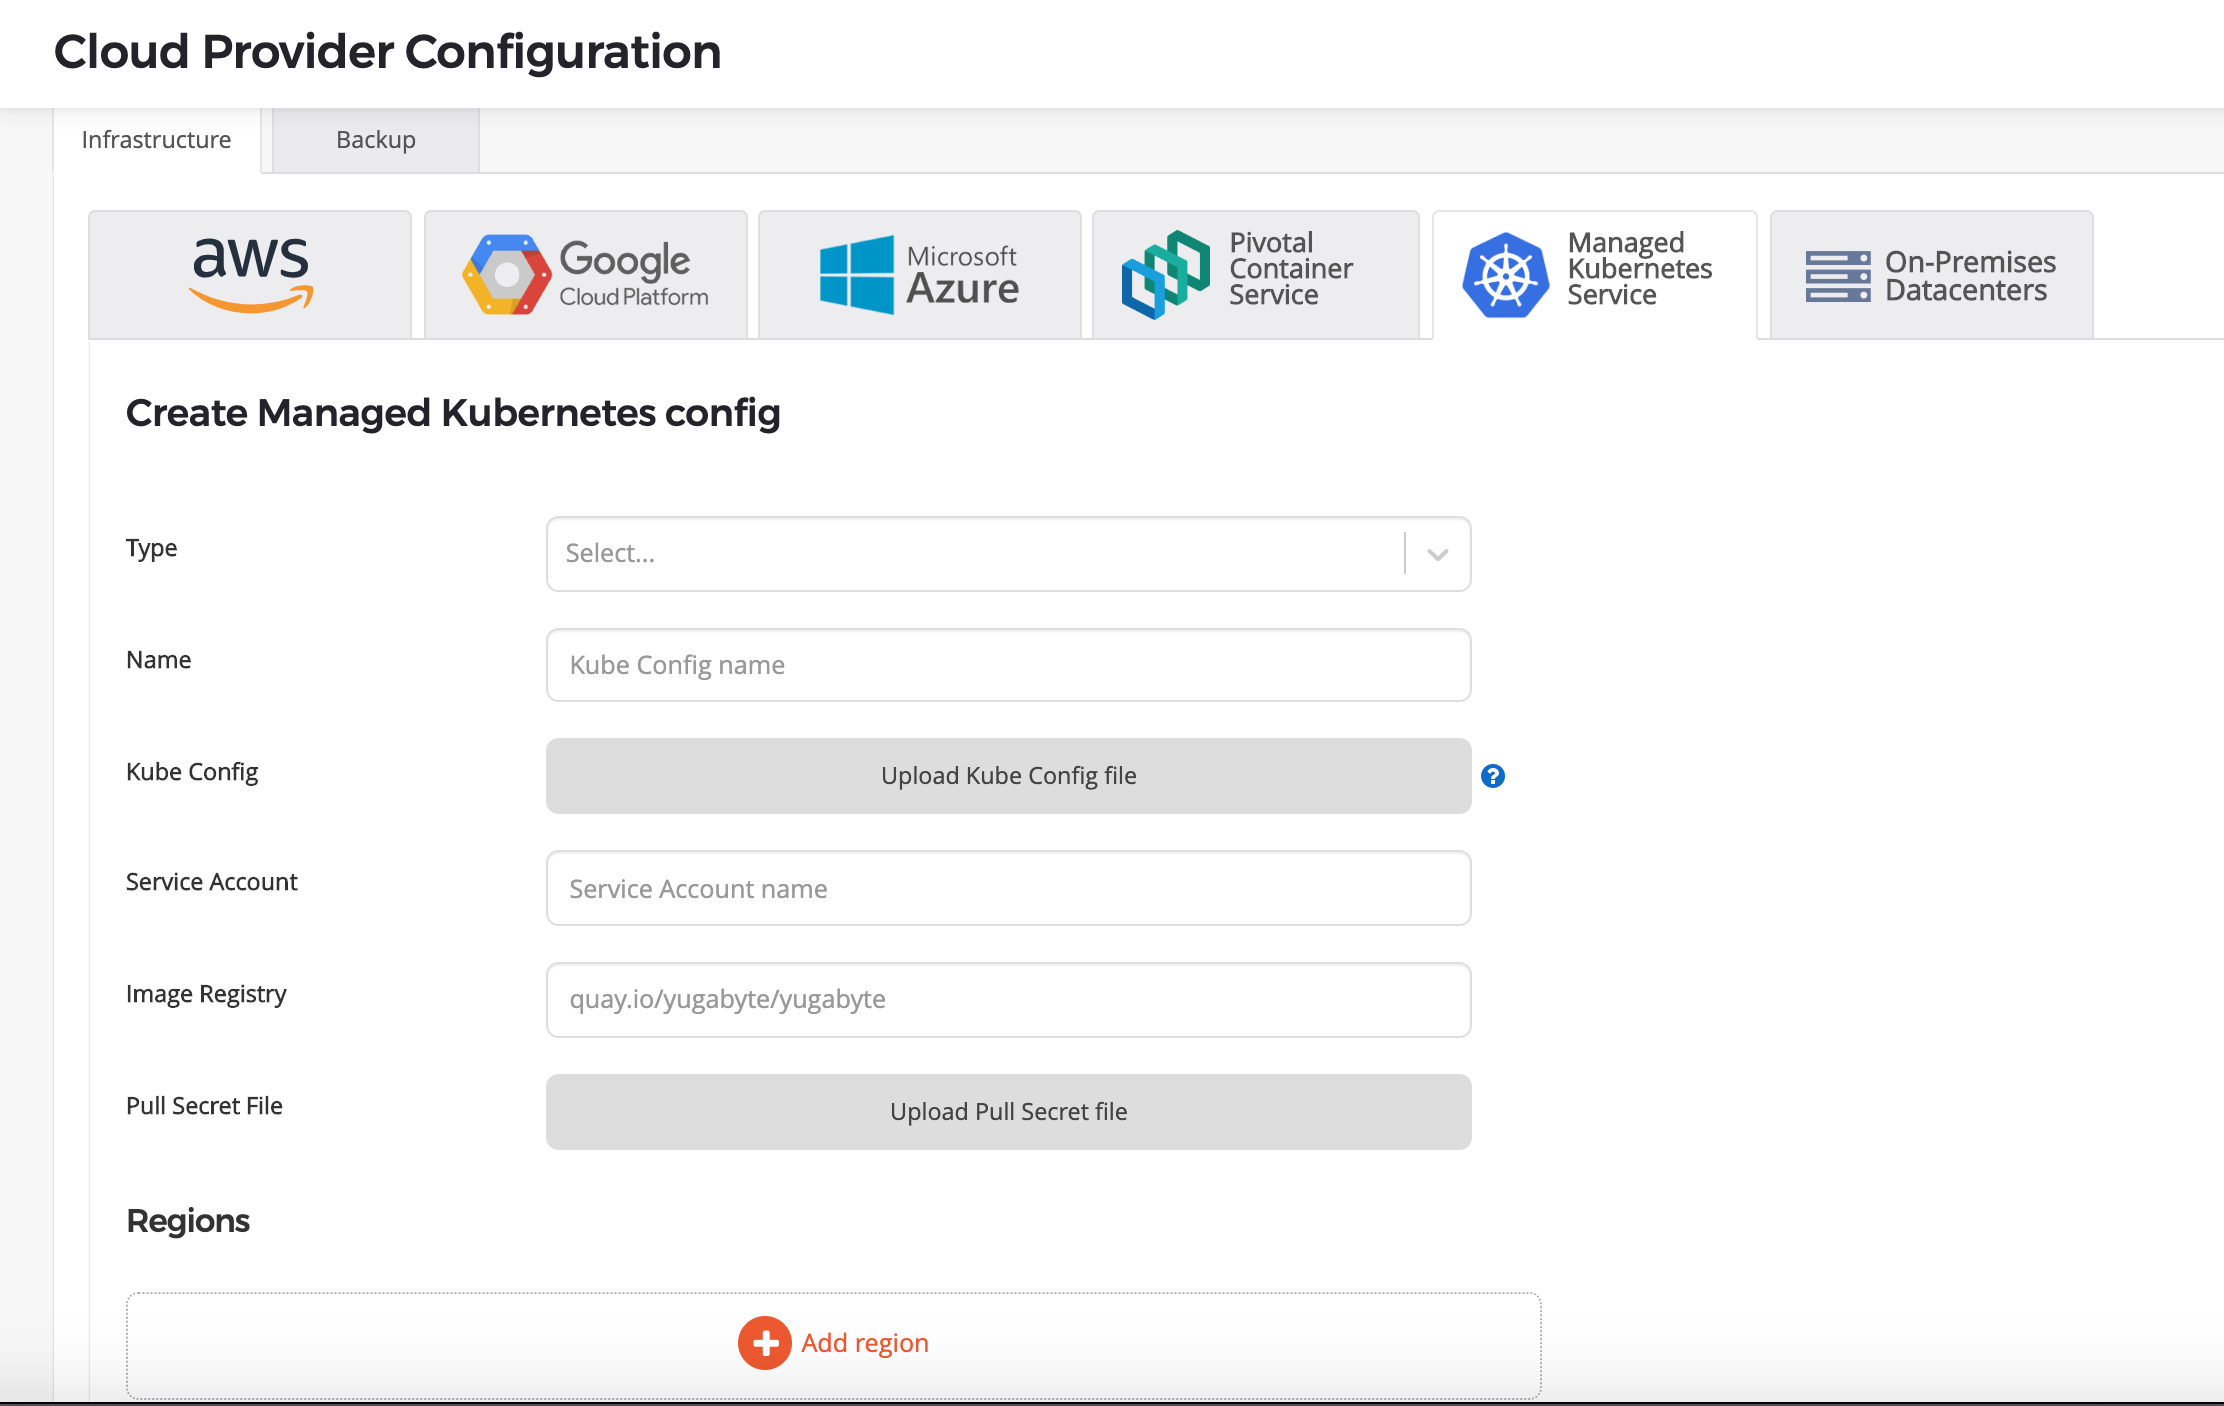The width and height of the screenshot is (2224, 1406).
Task: Switch to the Backup tab
Action: click(376, 140)
